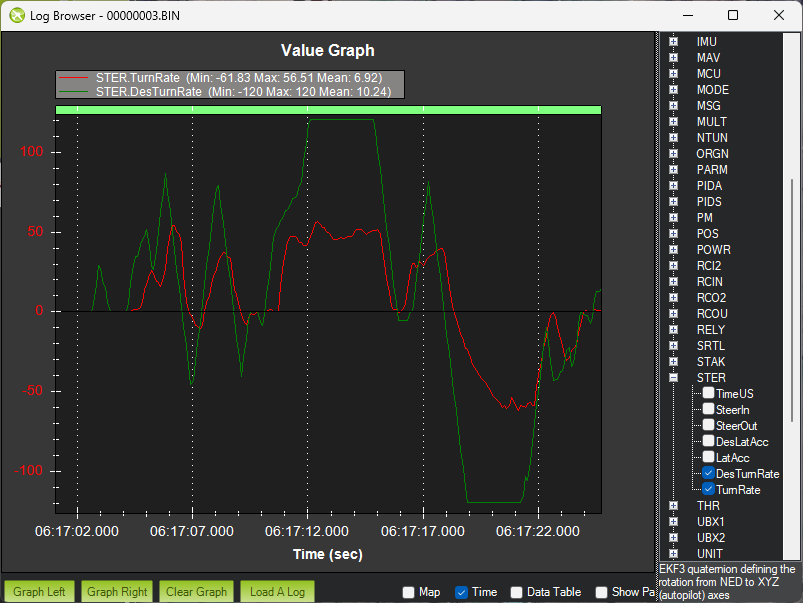The width and height of the screenshot is (803, 603).
Task: Disable the Time checkbox
Action: [x=461, y=592]
